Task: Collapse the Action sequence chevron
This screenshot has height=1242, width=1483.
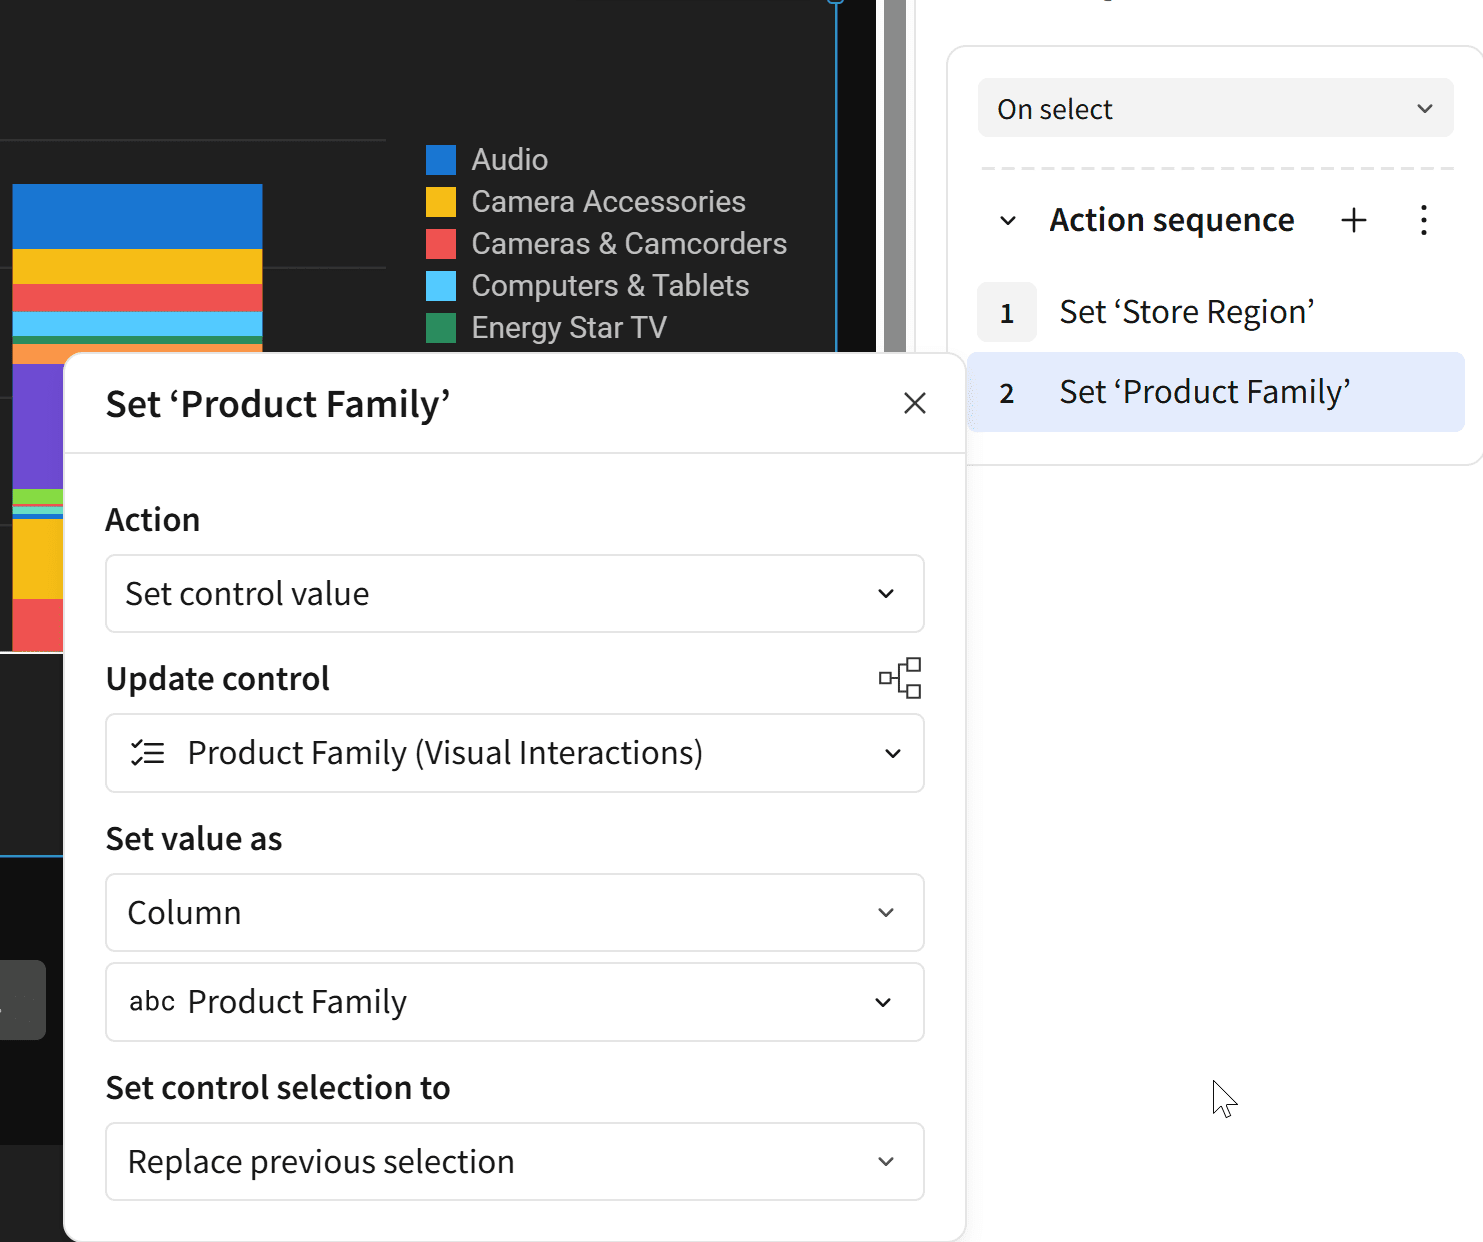Action: pos(1008,220)
